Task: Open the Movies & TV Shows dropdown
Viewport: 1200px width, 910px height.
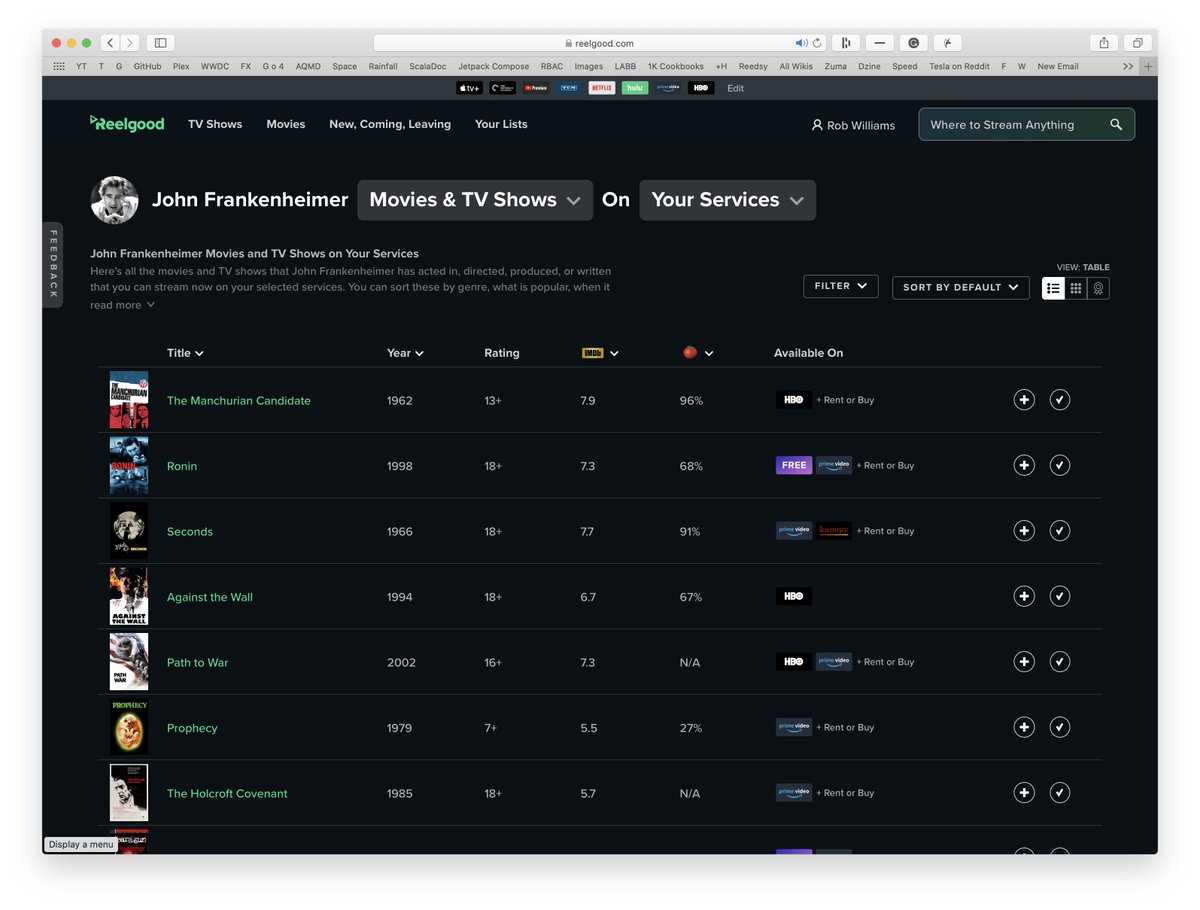Action: click(x=475, y=200)
